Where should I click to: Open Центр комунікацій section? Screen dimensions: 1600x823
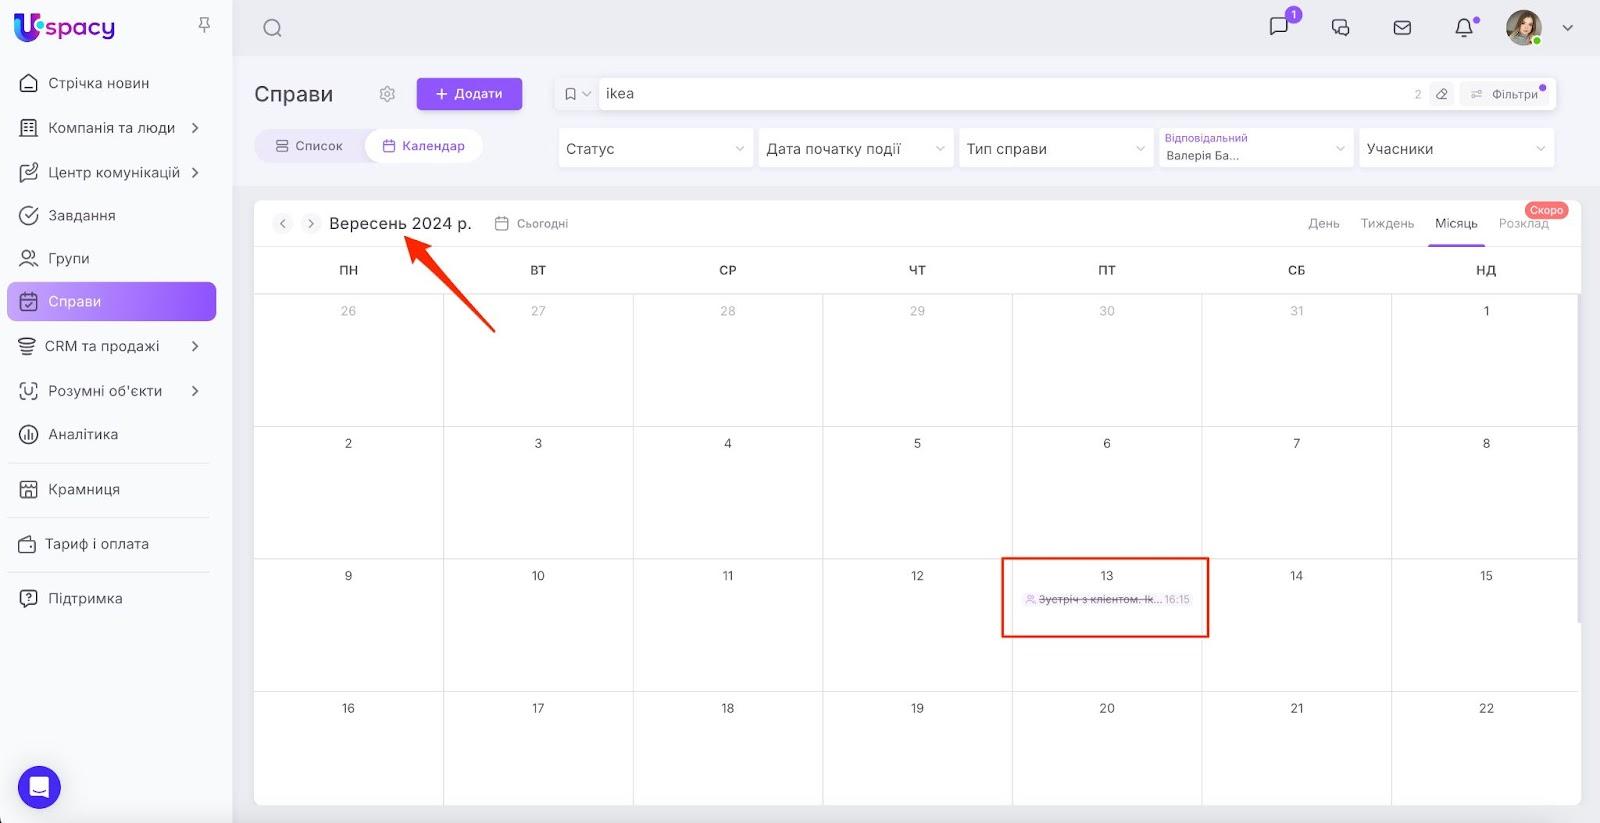tap(114, 172)
